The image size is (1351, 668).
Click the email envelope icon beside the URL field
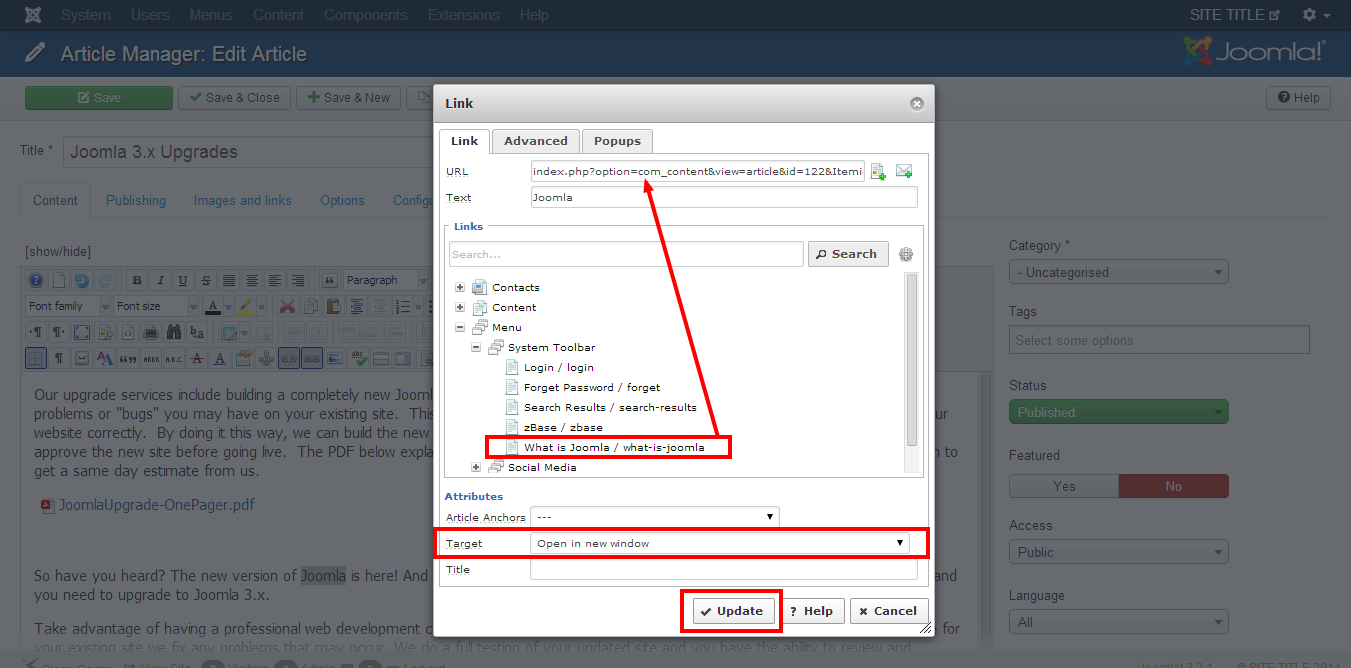(x=904, y=171)
